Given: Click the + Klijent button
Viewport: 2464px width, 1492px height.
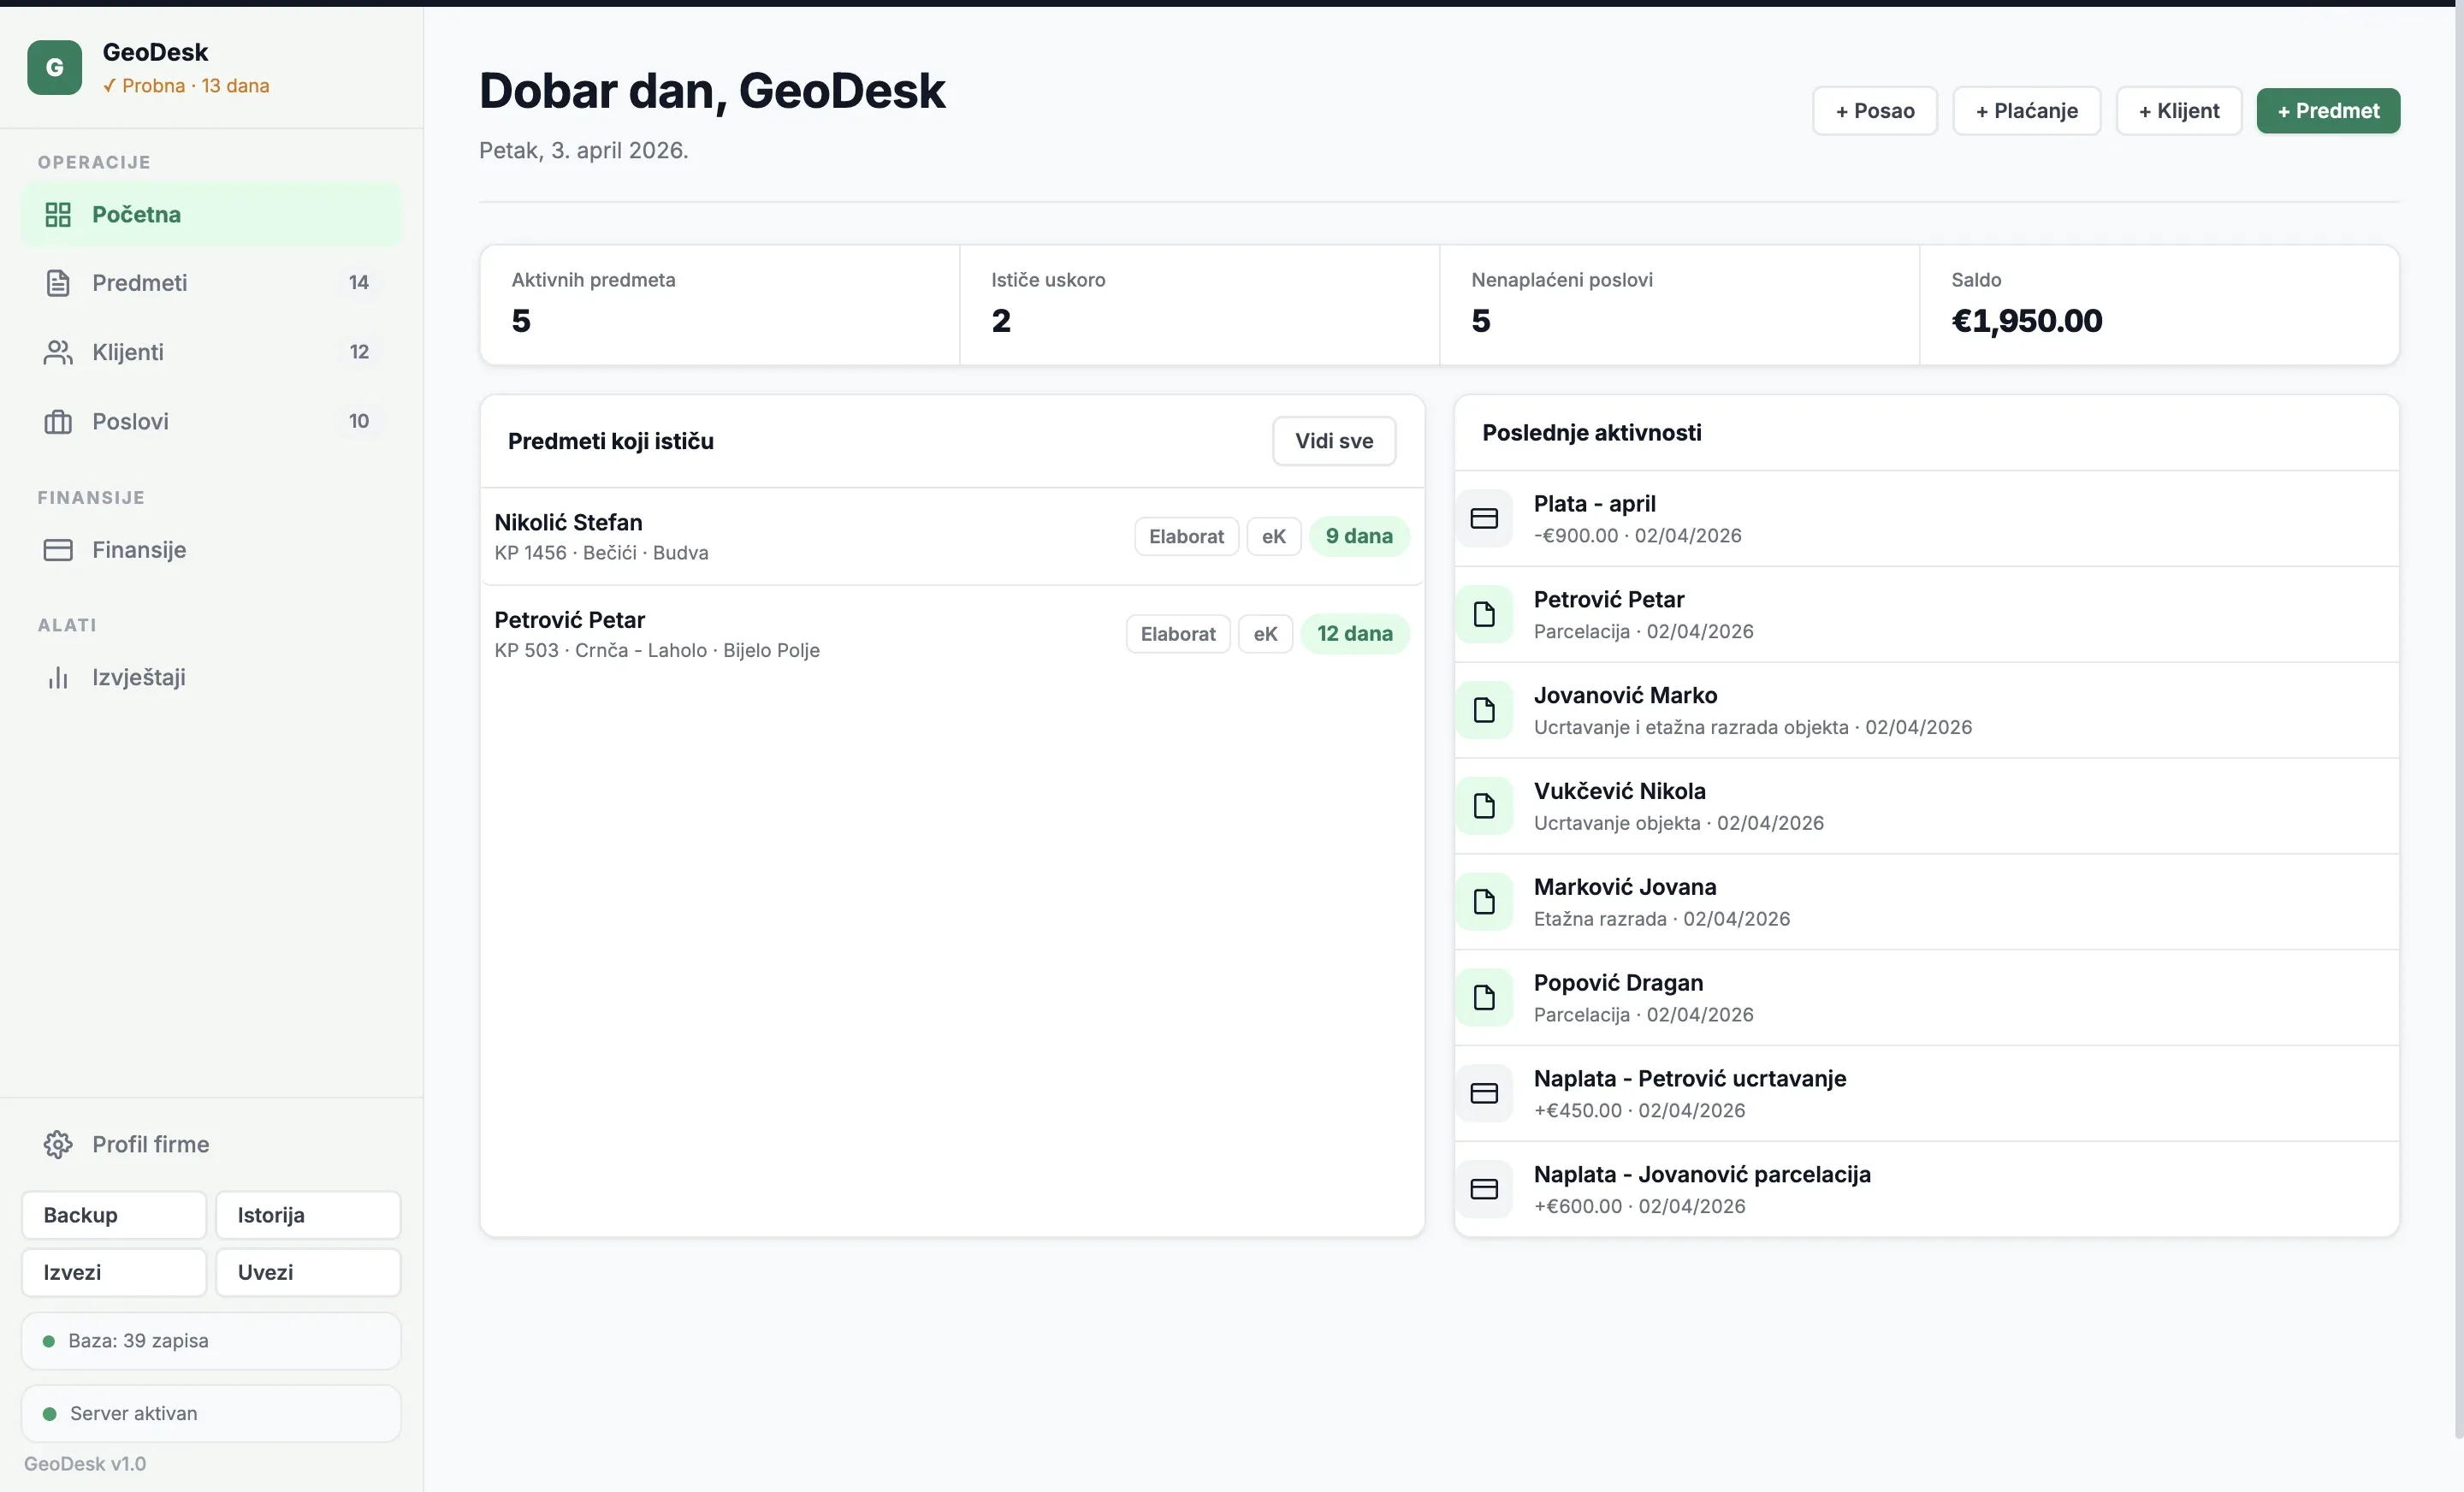Looking at the screenshot, I should point(2178,111).
